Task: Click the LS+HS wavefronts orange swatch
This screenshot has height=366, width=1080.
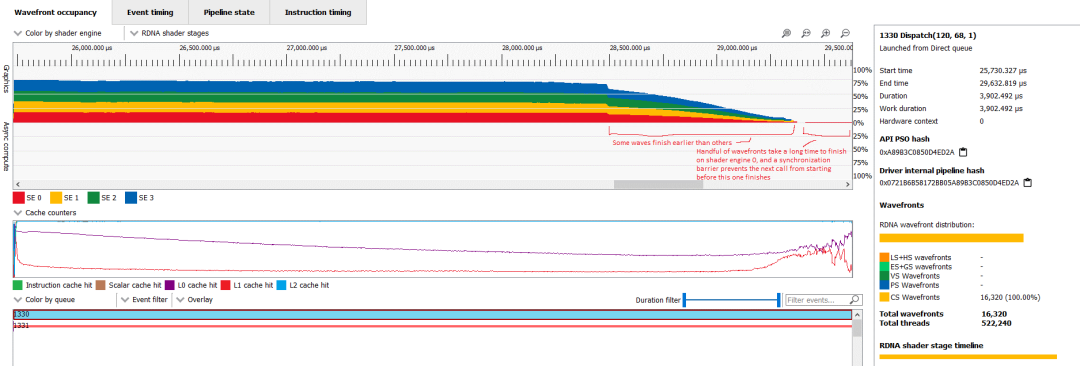Action: (884, 256)
